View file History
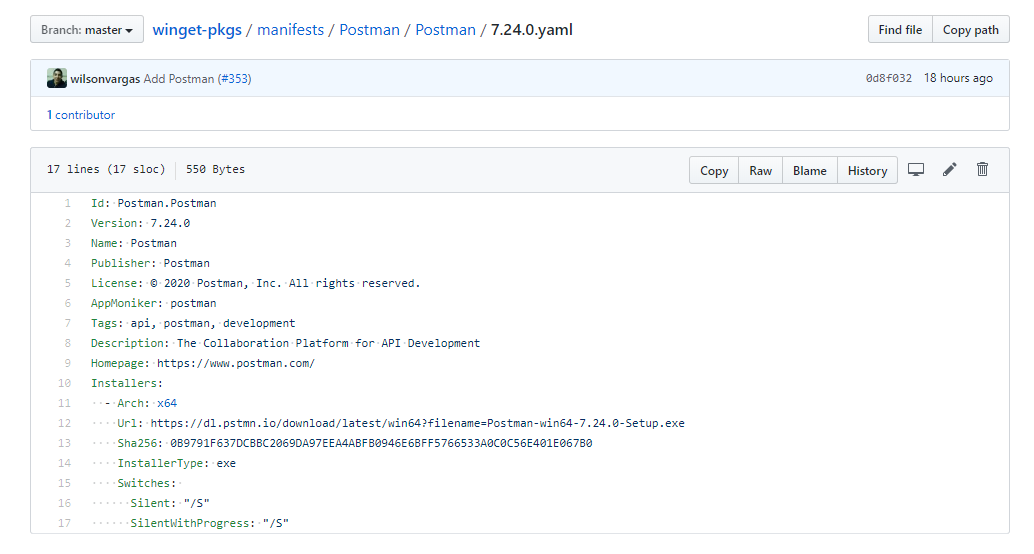The height and width of the screenshot is (554, 1034). [867, 171]
